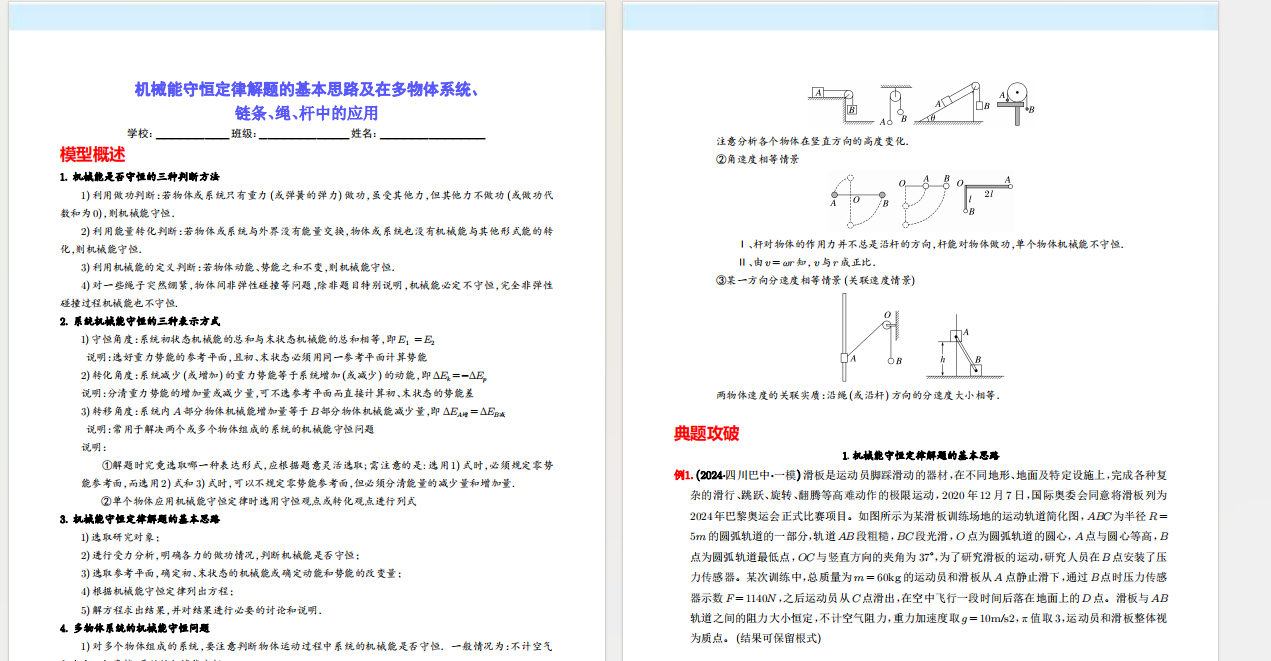Click the line starting 3) 利用机械能的定义判断
This screenshot has height=661, width=1271.
tap(237, 267)
